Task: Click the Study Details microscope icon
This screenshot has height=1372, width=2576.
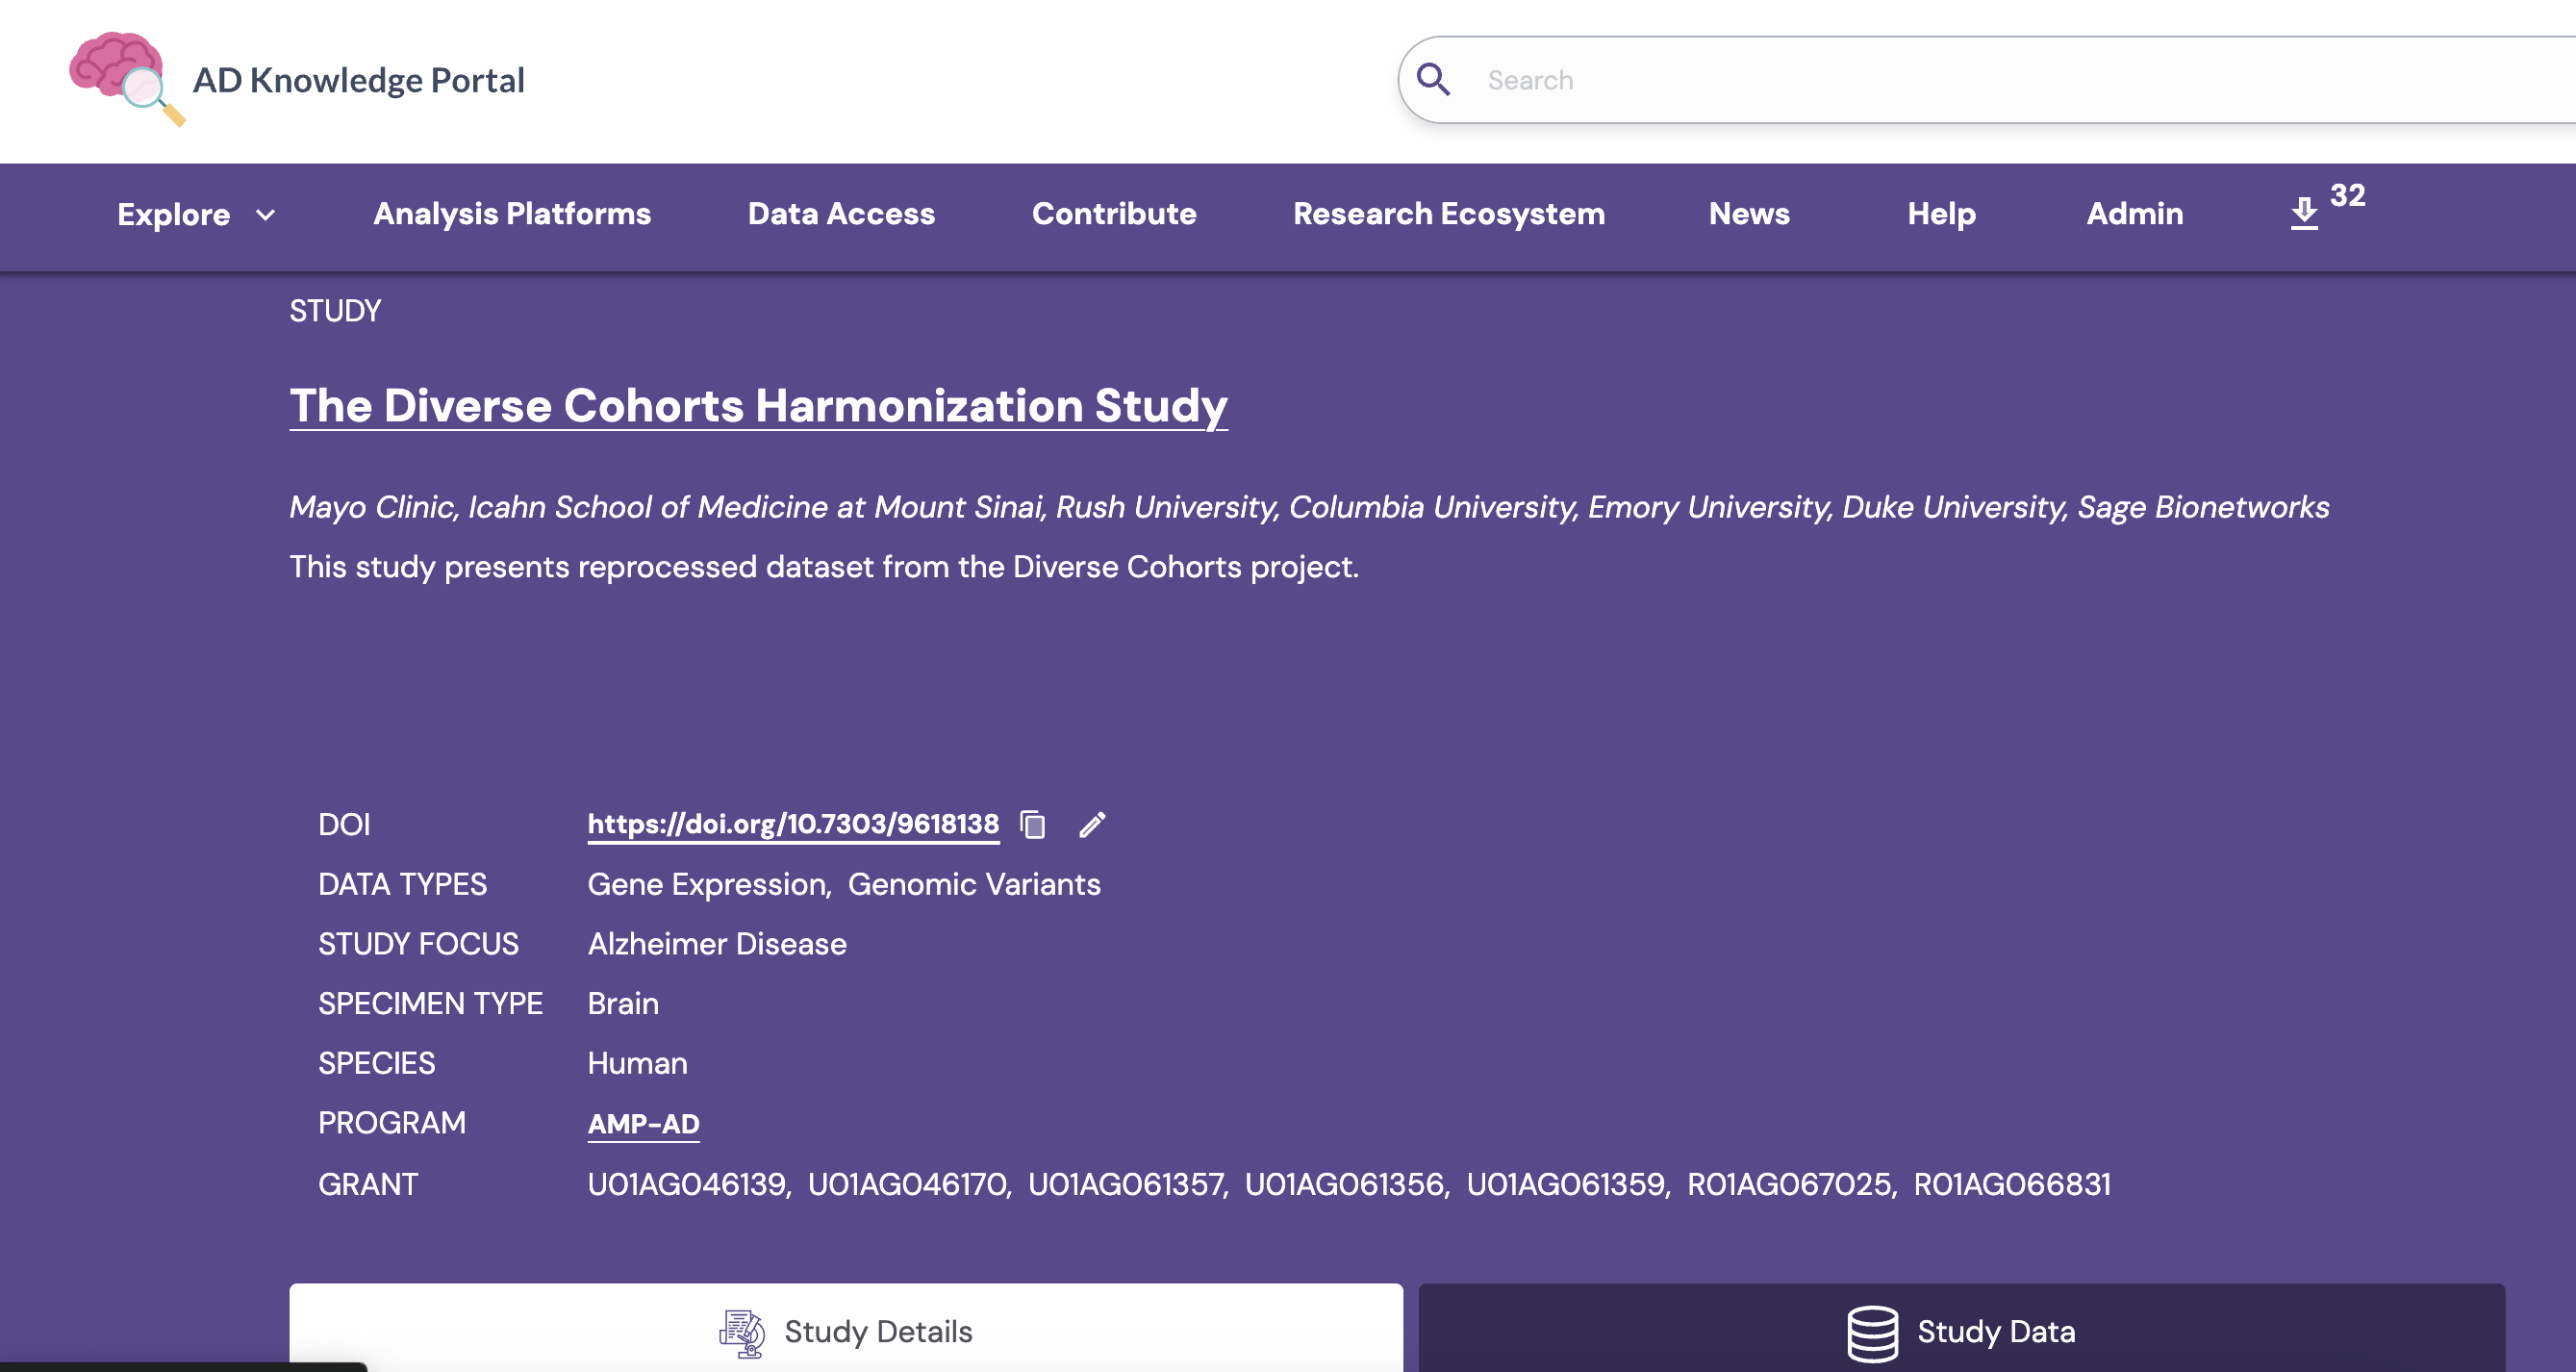Action: coord(742,1333)
